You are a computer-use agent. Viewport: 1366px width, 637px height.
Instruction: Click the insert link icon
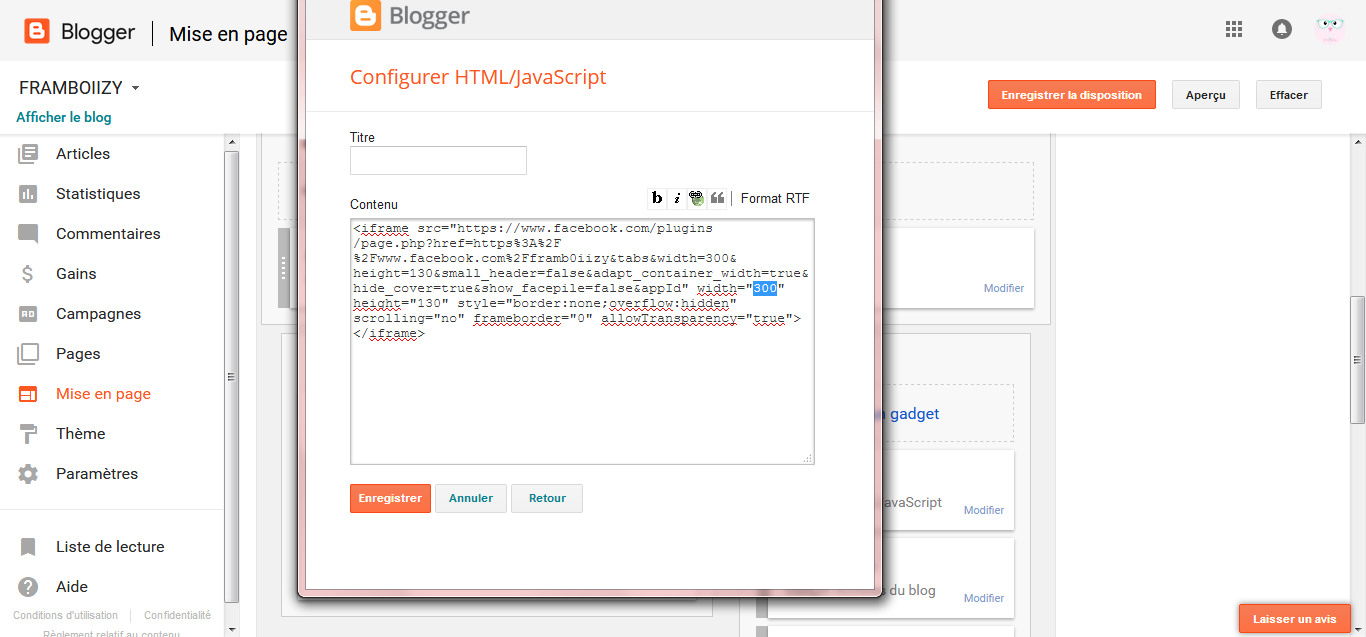(x=696, y=198)
